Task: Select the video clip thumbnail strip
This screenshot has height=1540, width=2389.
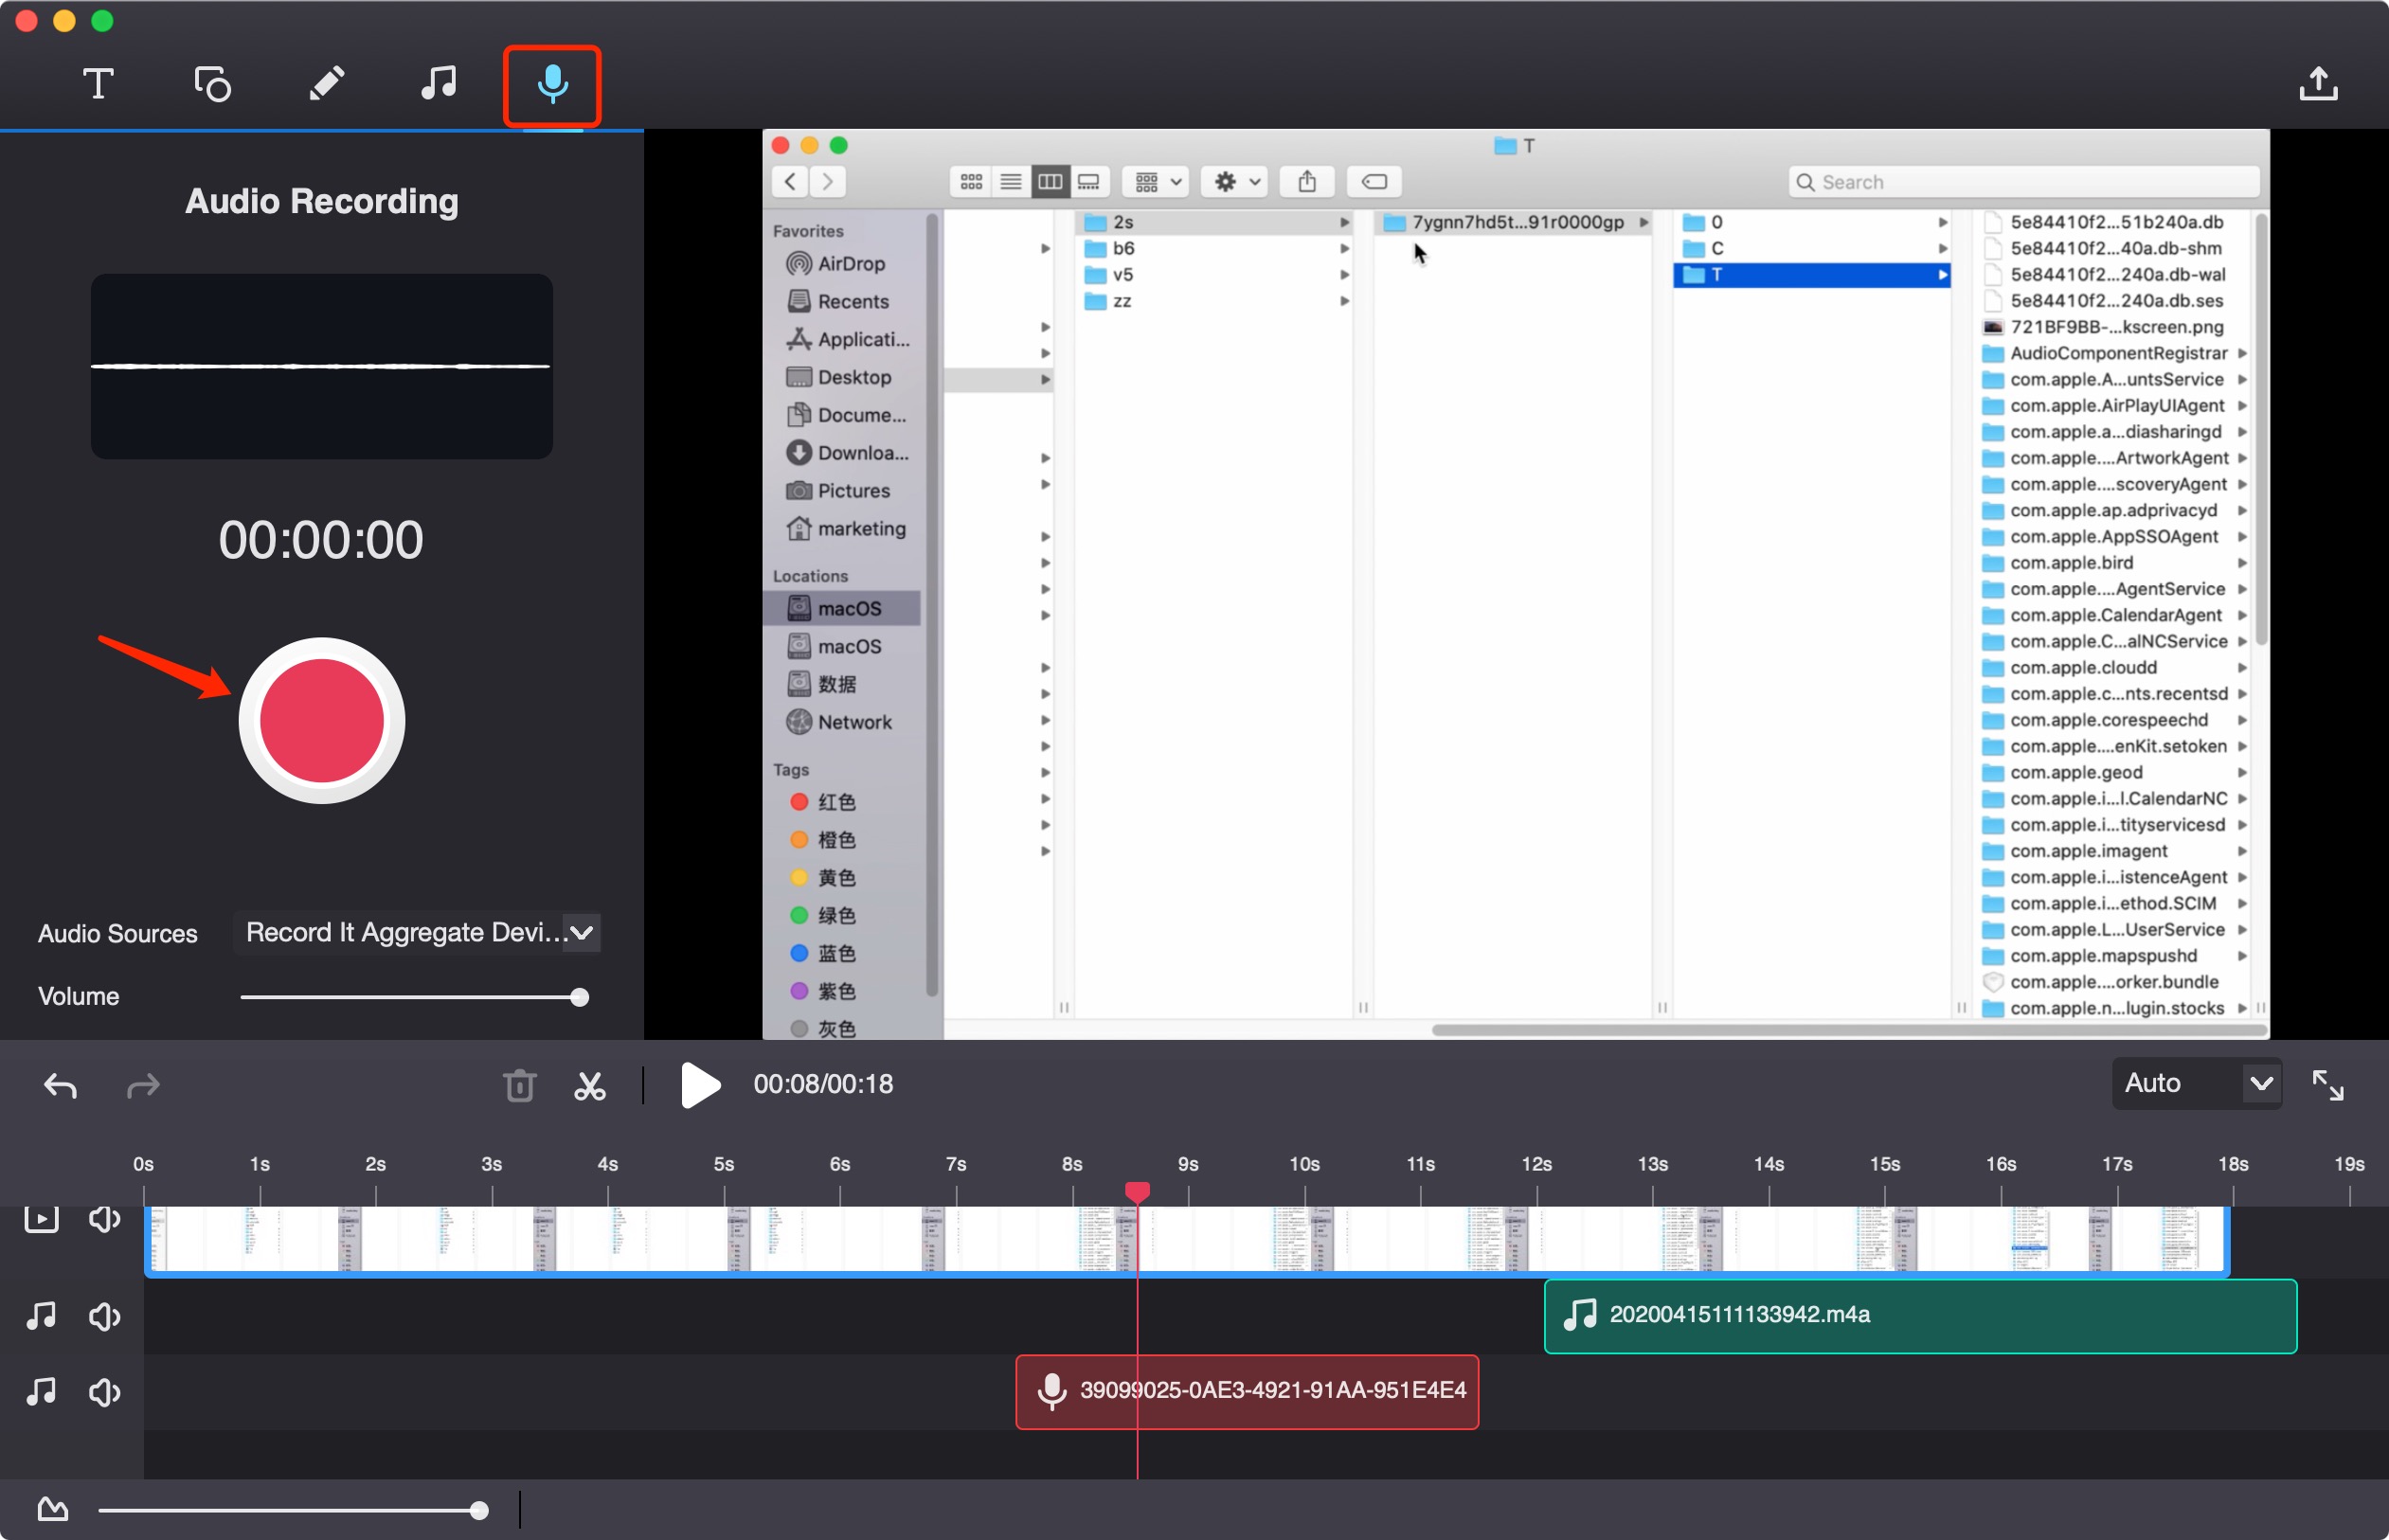Action: pos(1187,1240)
